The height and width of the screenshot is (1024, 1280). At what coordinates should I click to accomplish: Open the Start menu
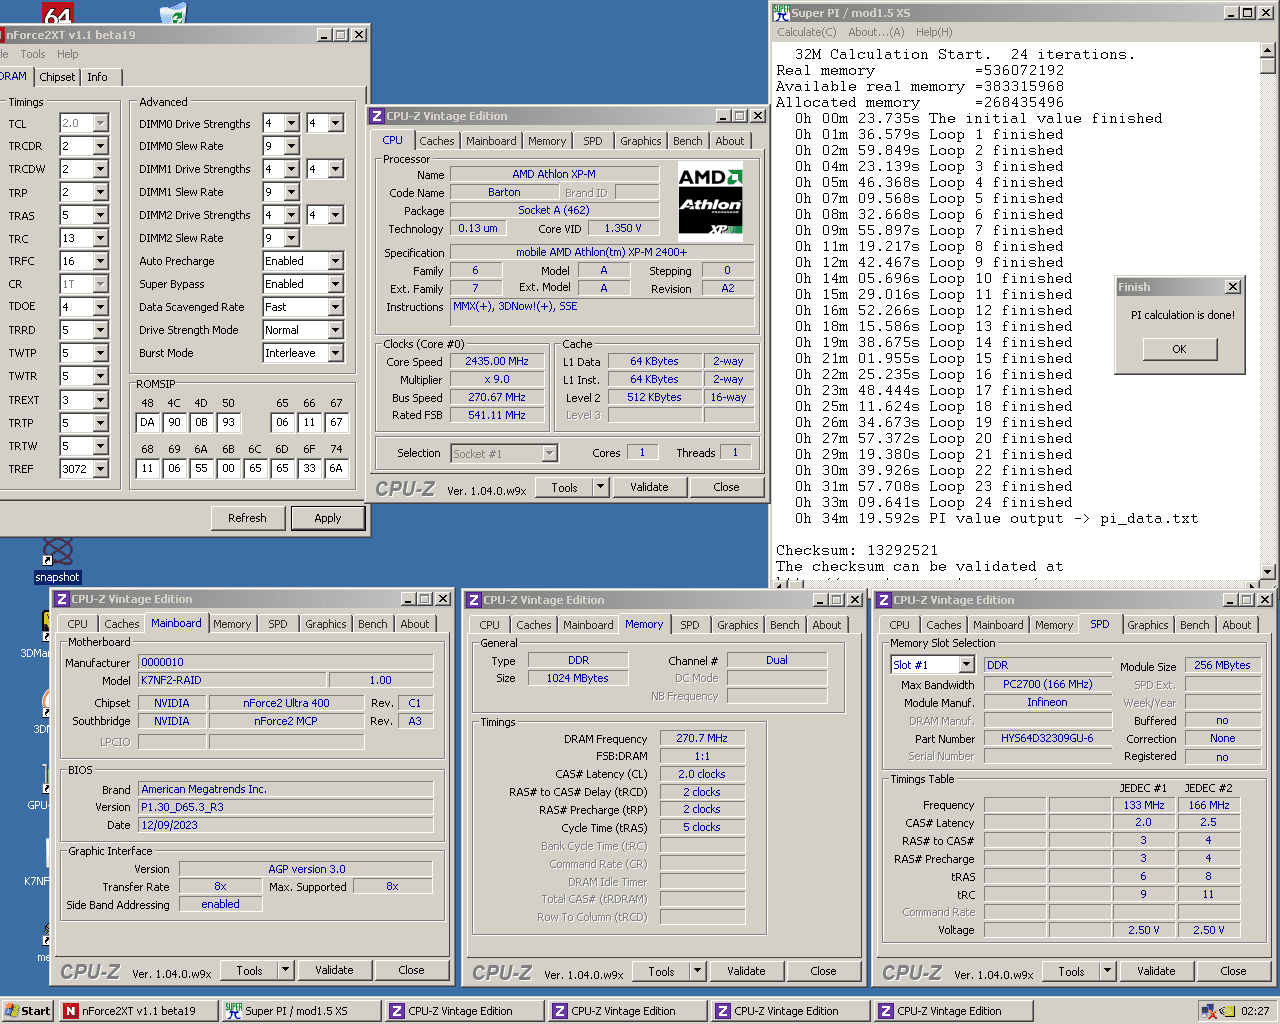27,1011
